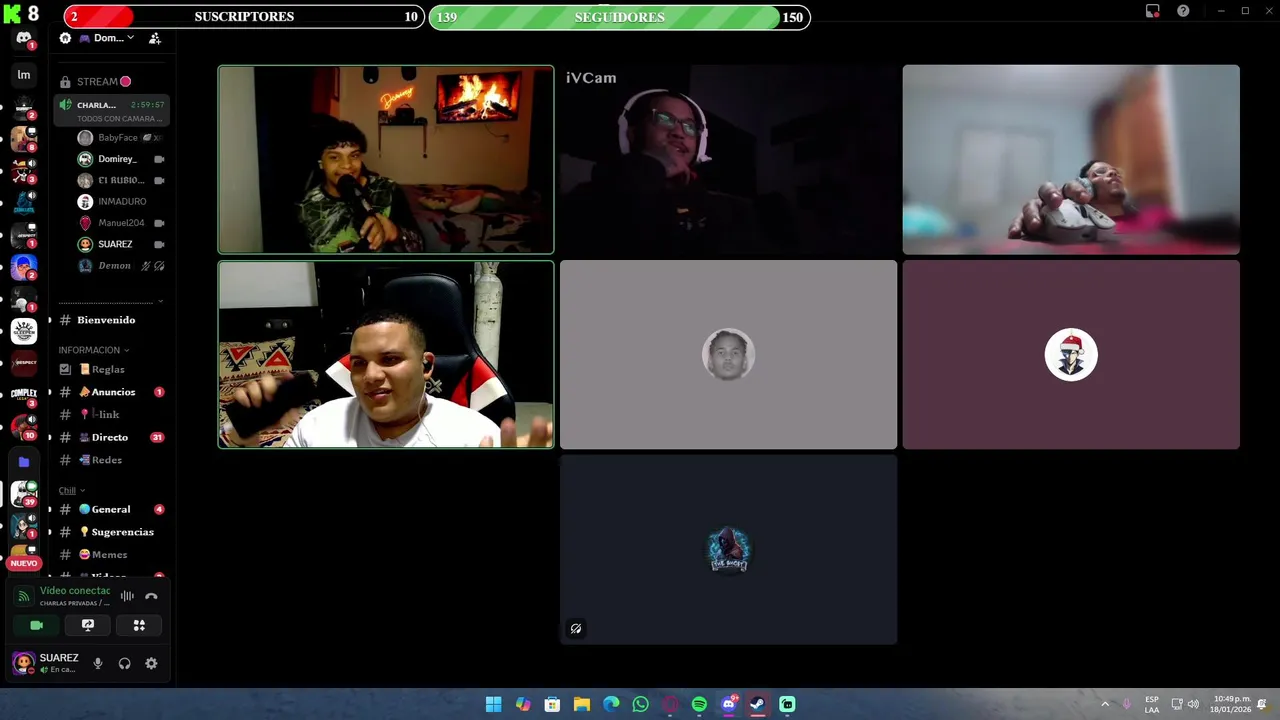Click the connection signal quality icon
1280x720 pixels.
pyautogui.click(x=24, y=596)
